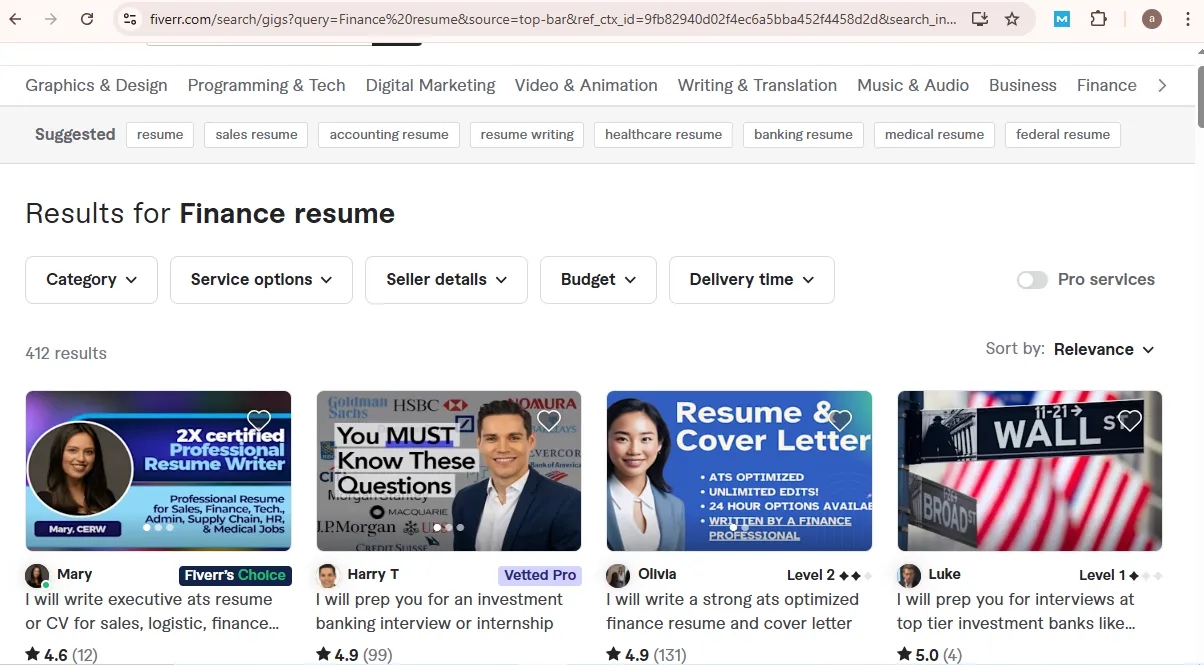
Task: Show more categories with right chevron
Action: click(1162, 86)
